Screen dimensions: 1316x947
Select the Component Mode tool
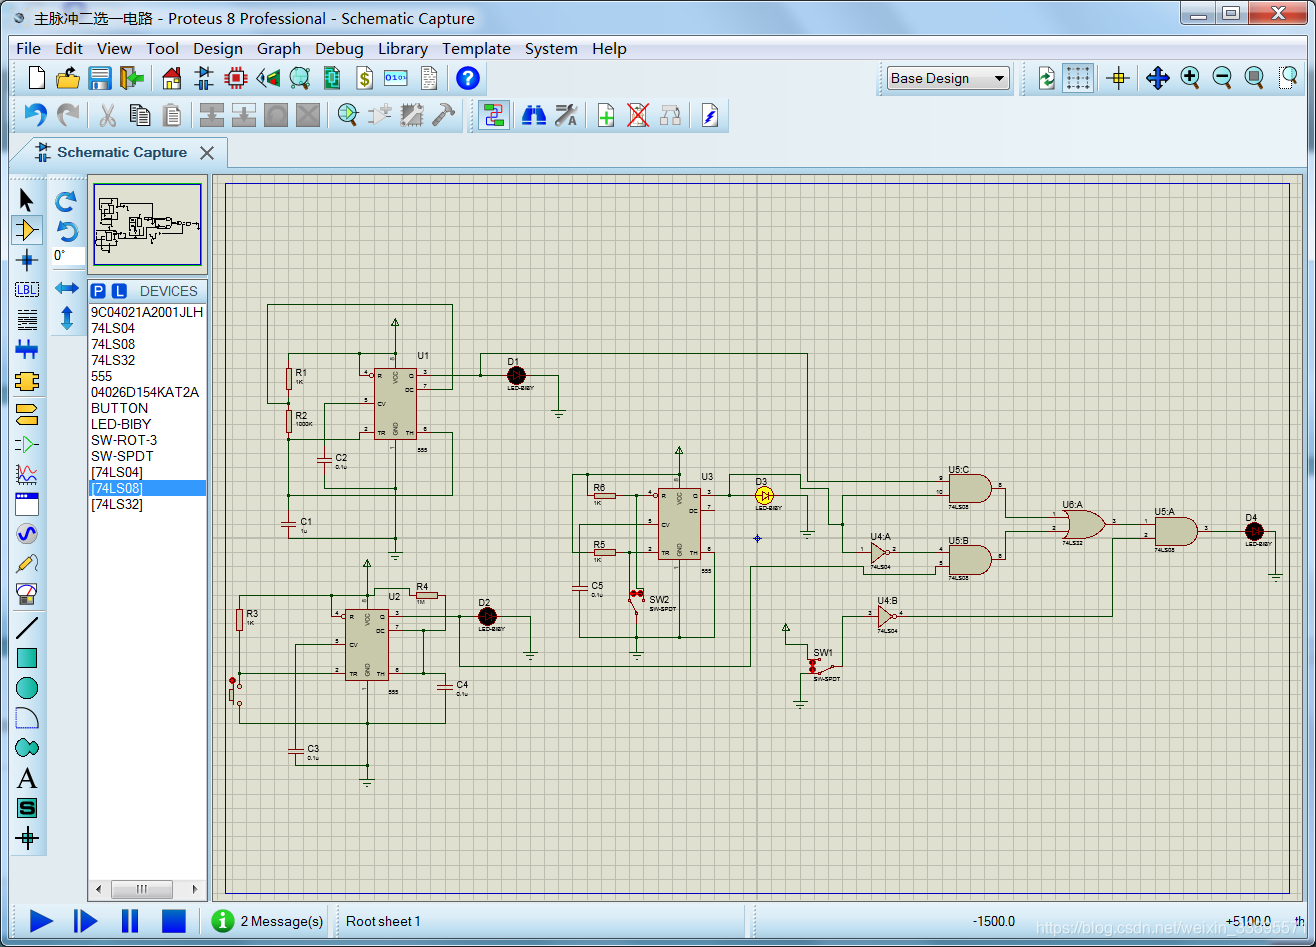[x=27, y=230]
